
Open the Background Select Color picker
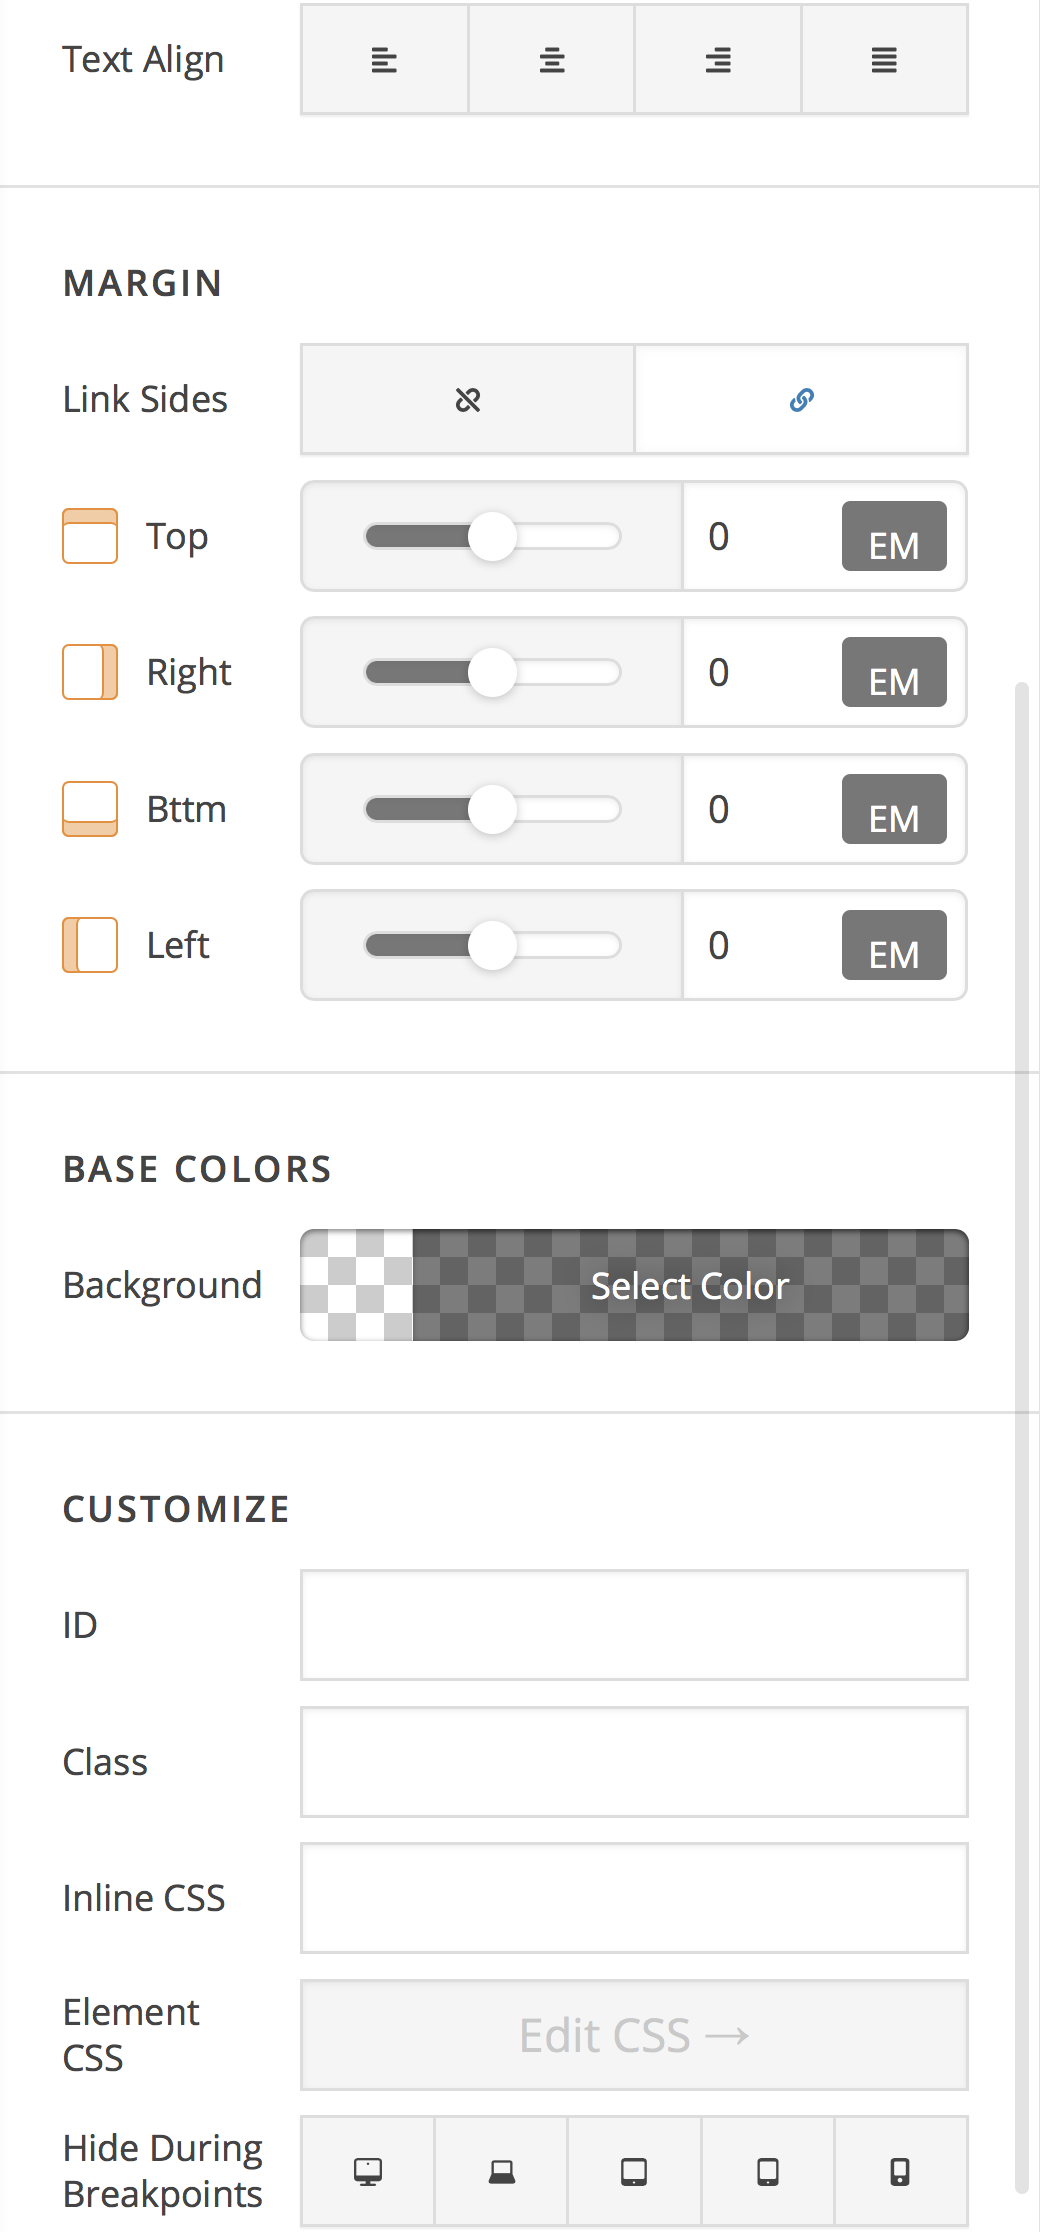pyautogui.click(x=690, y=1286)
